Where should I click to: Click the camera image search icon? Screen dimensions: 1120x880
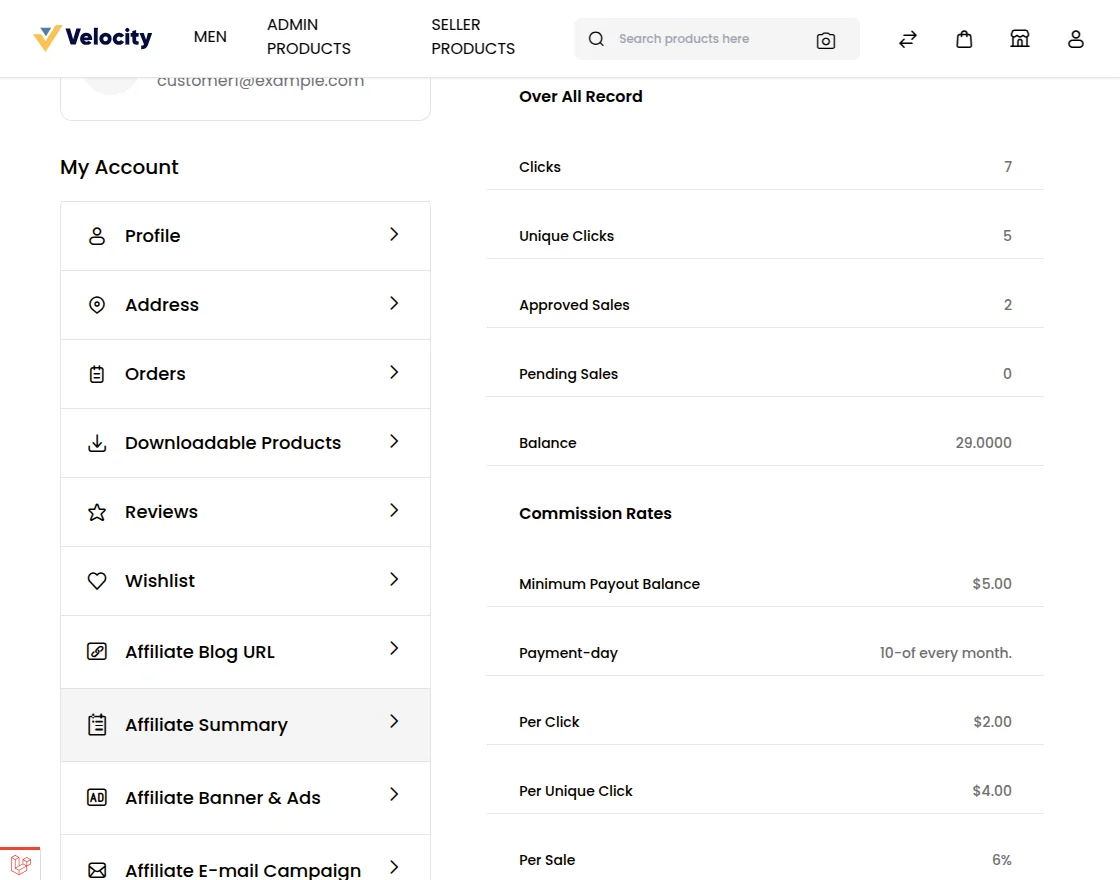(x=825, y=40)
